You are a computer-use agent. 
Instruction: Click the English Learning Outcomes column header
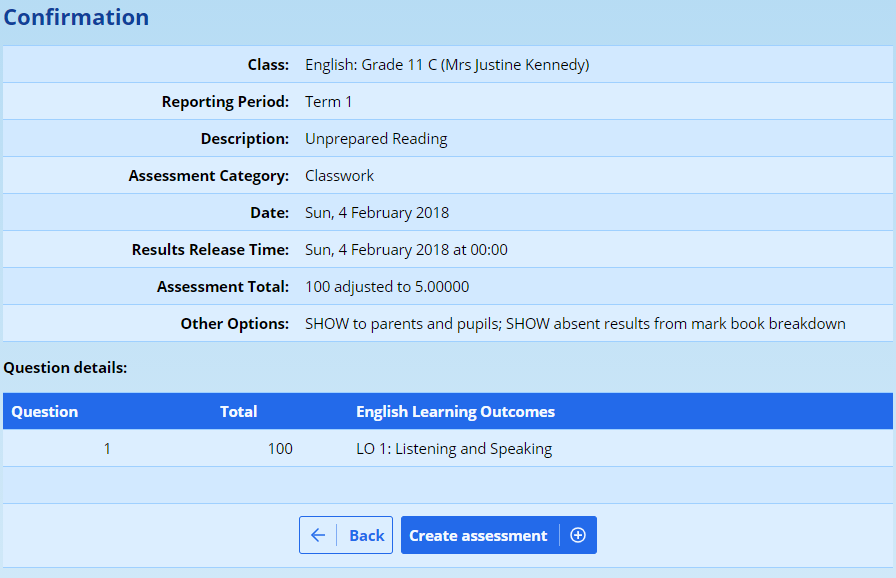point(455,411)
